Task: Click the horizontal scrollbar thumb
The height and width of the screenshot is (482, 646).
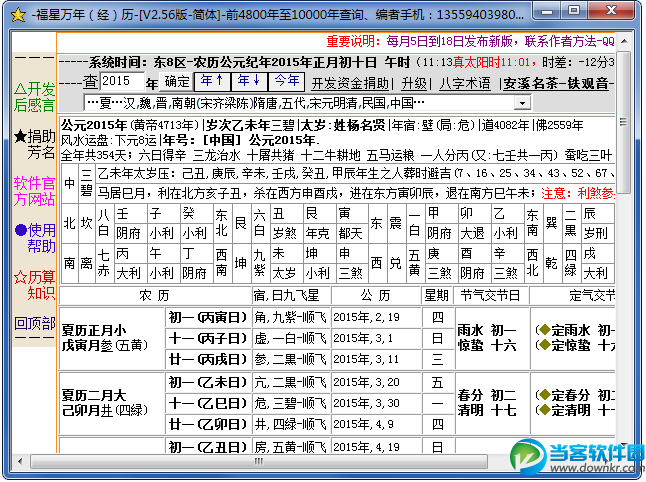Action: tap(259, 461)
